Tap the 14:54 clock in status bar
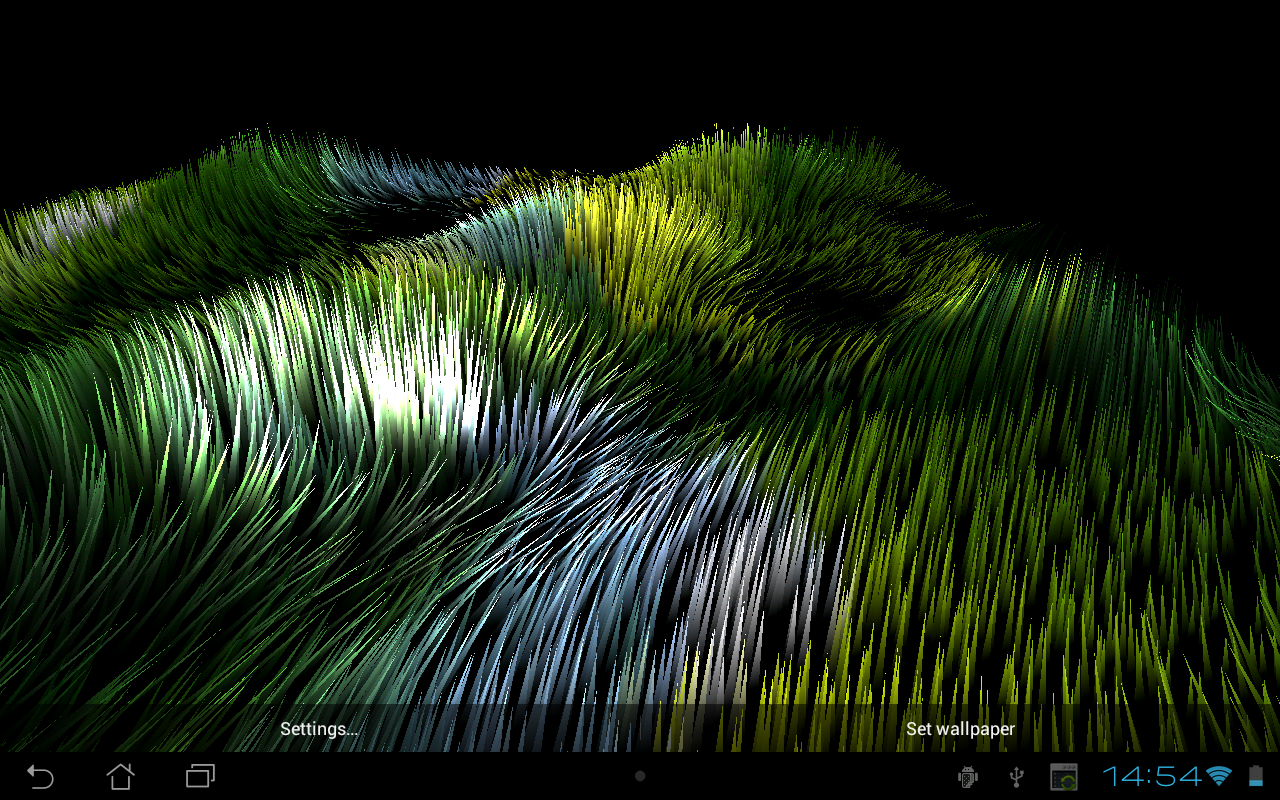Image resolution: width=1280 pixels, height=800 pixels. click(x=1152, y=776)
